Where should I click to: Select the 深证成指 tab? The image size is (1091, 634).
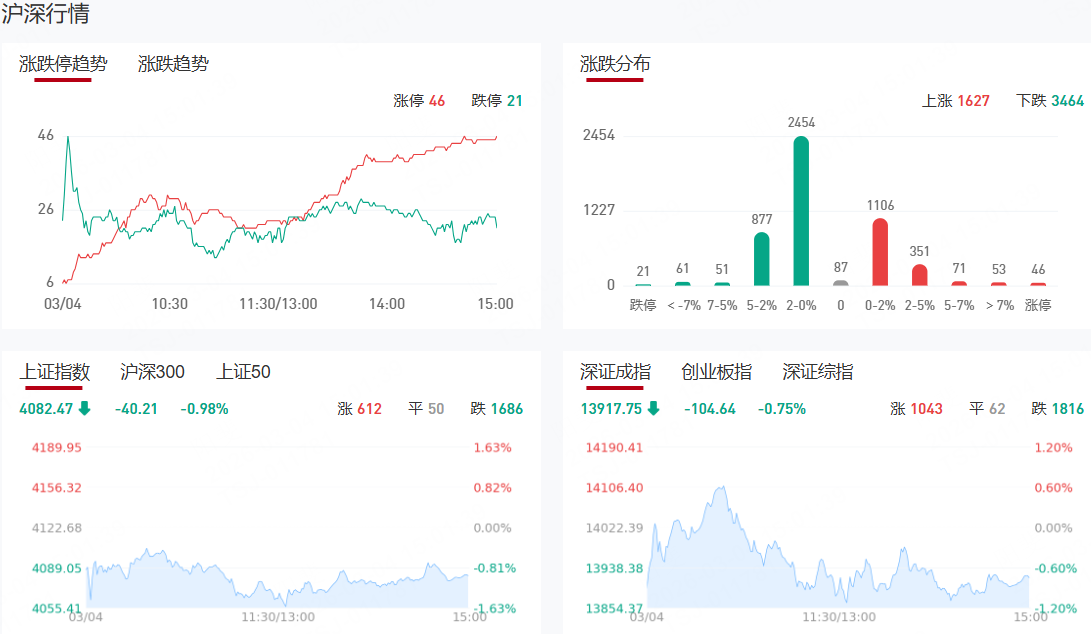[x=615, y=372]
